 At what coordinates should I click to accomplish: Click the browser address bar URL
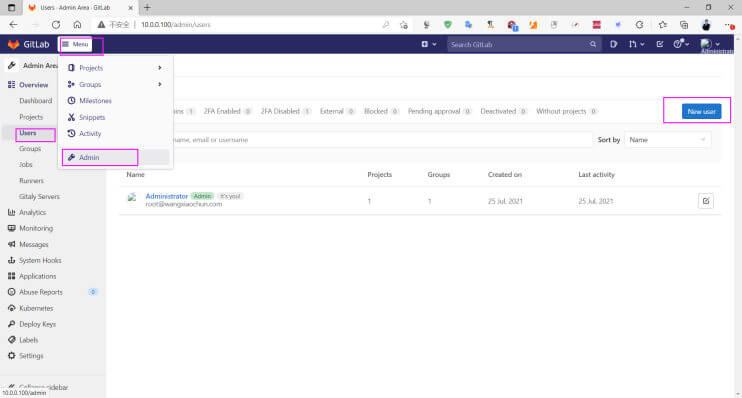(x=176, y=25)
